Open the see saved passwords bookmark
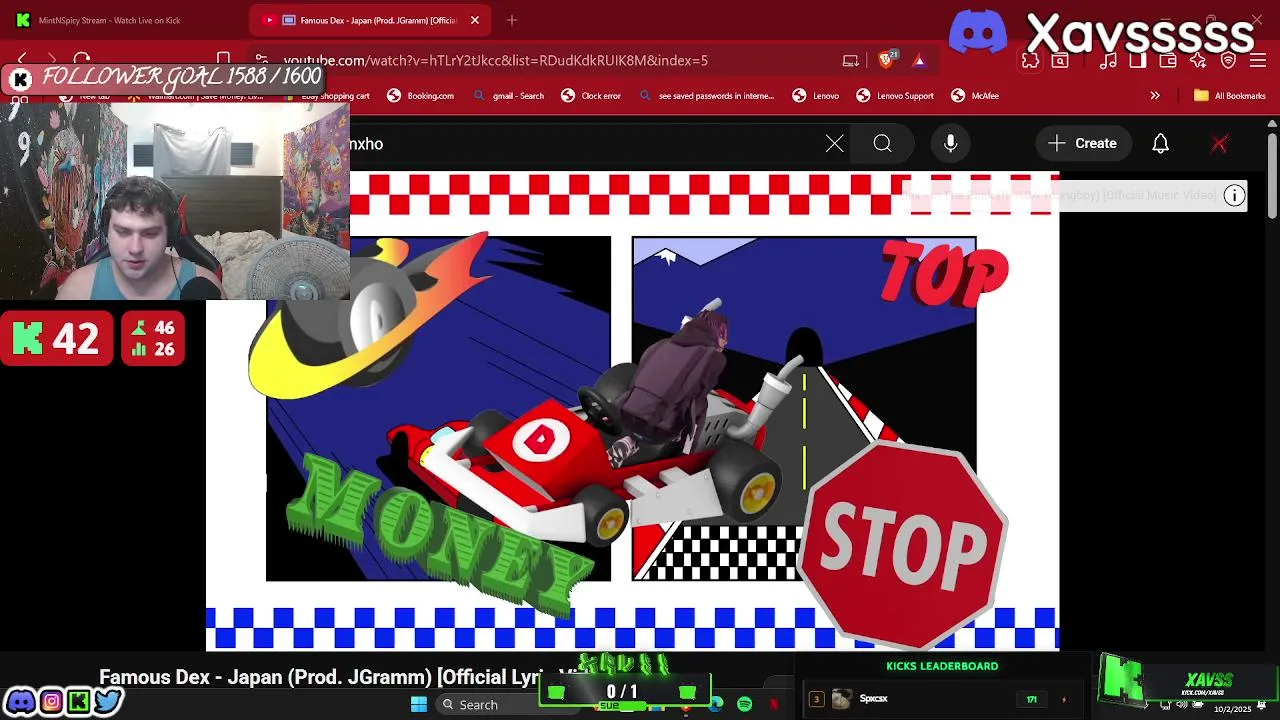 tap(707, 96)
